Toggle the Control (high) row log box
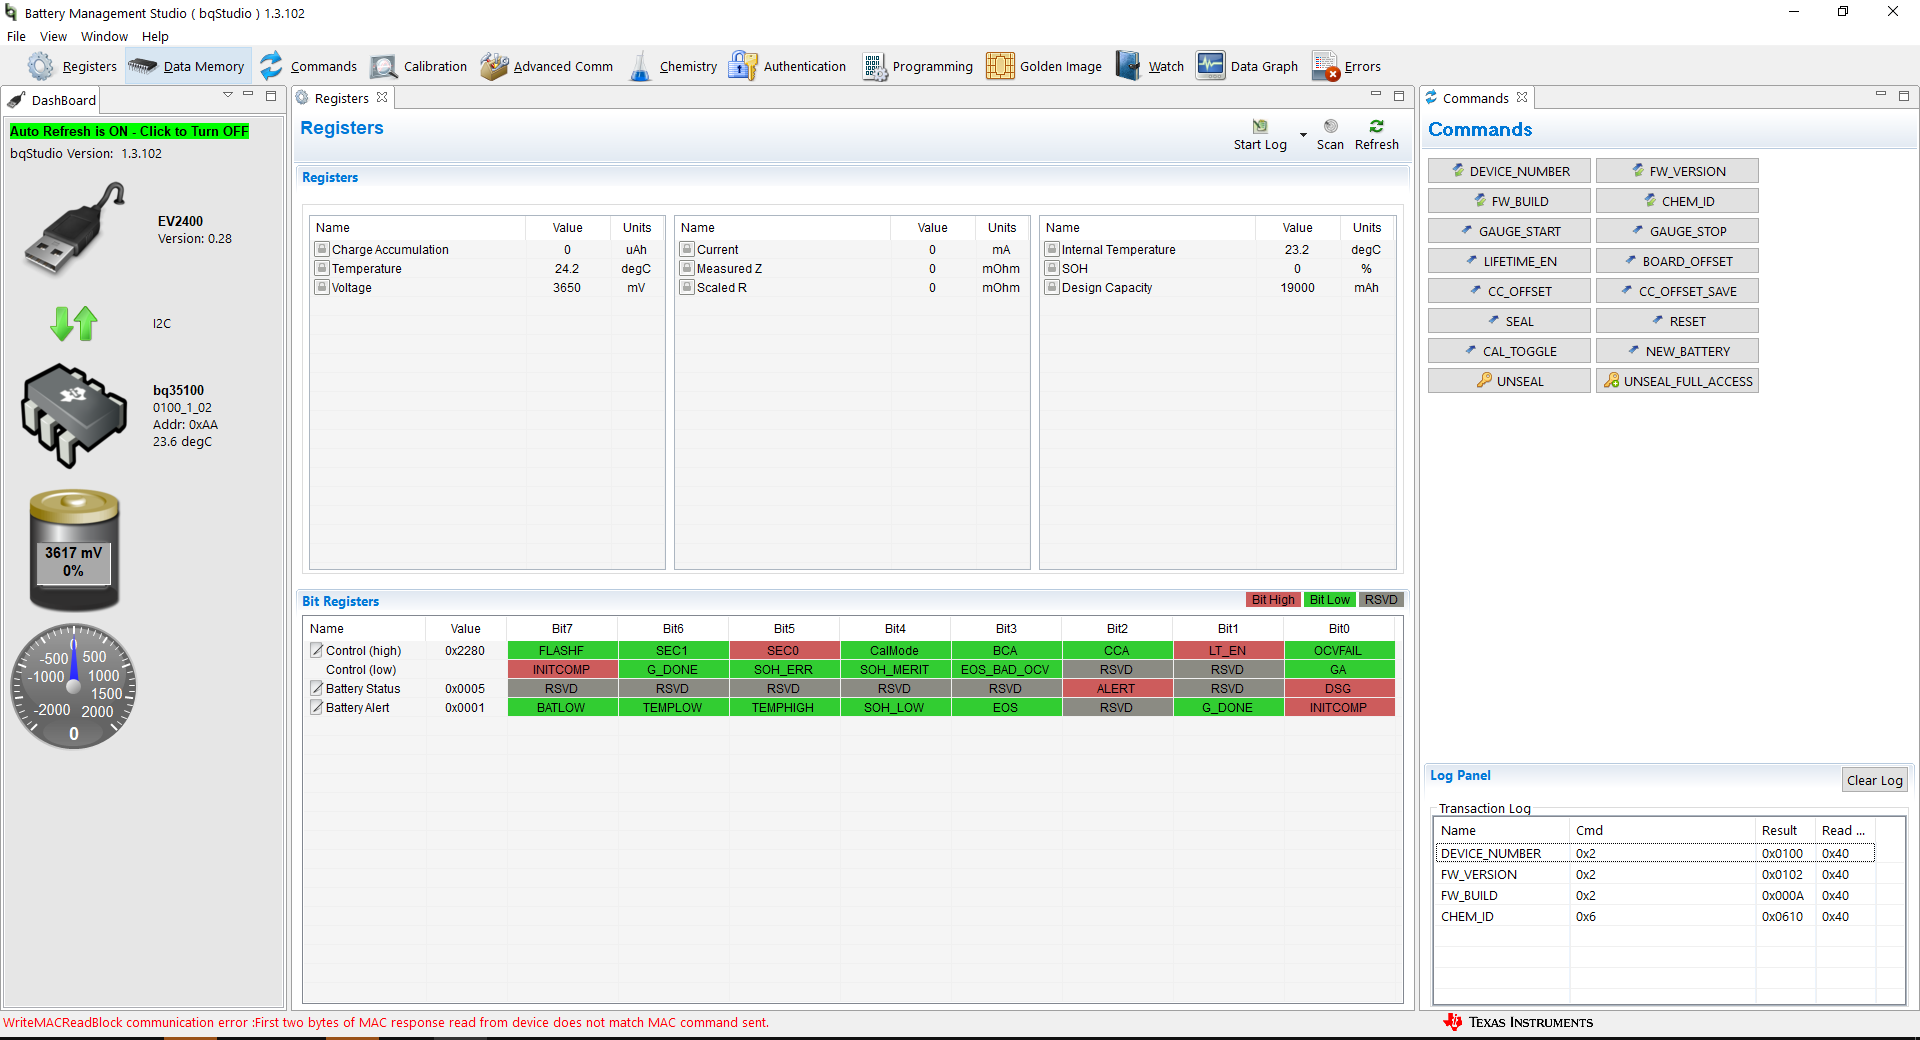 point(317,650)
